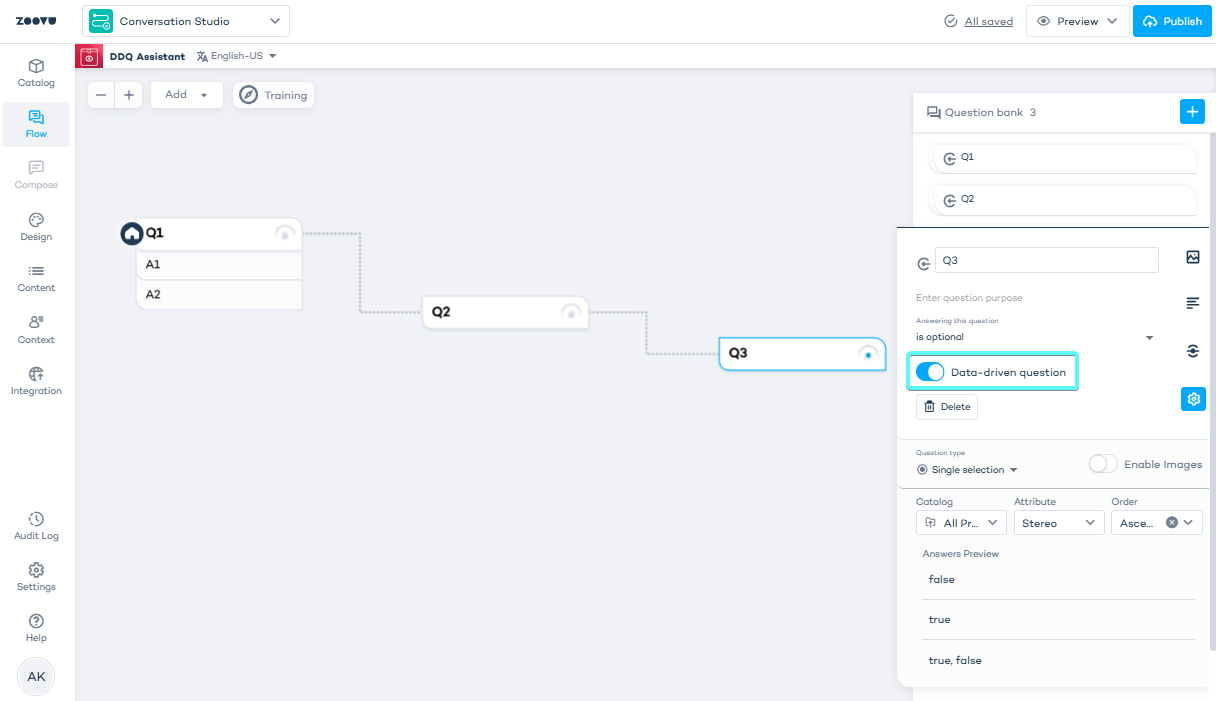Click the blue gear settings icon in panel
Image resolution: width=1216 pixels, height=701 pixels.
[1193, 399]
